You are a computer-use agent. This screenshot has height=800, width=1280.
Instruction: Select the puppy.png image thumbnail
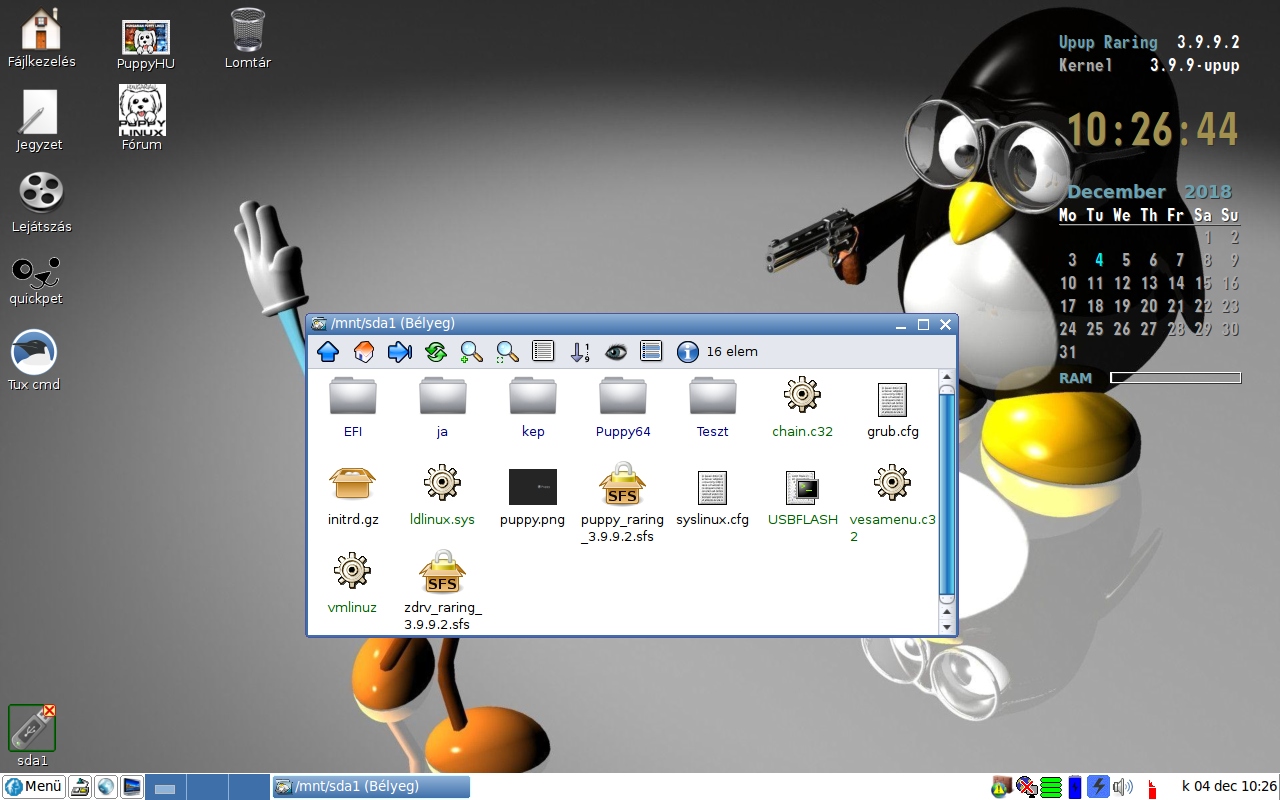pos(533,487)
